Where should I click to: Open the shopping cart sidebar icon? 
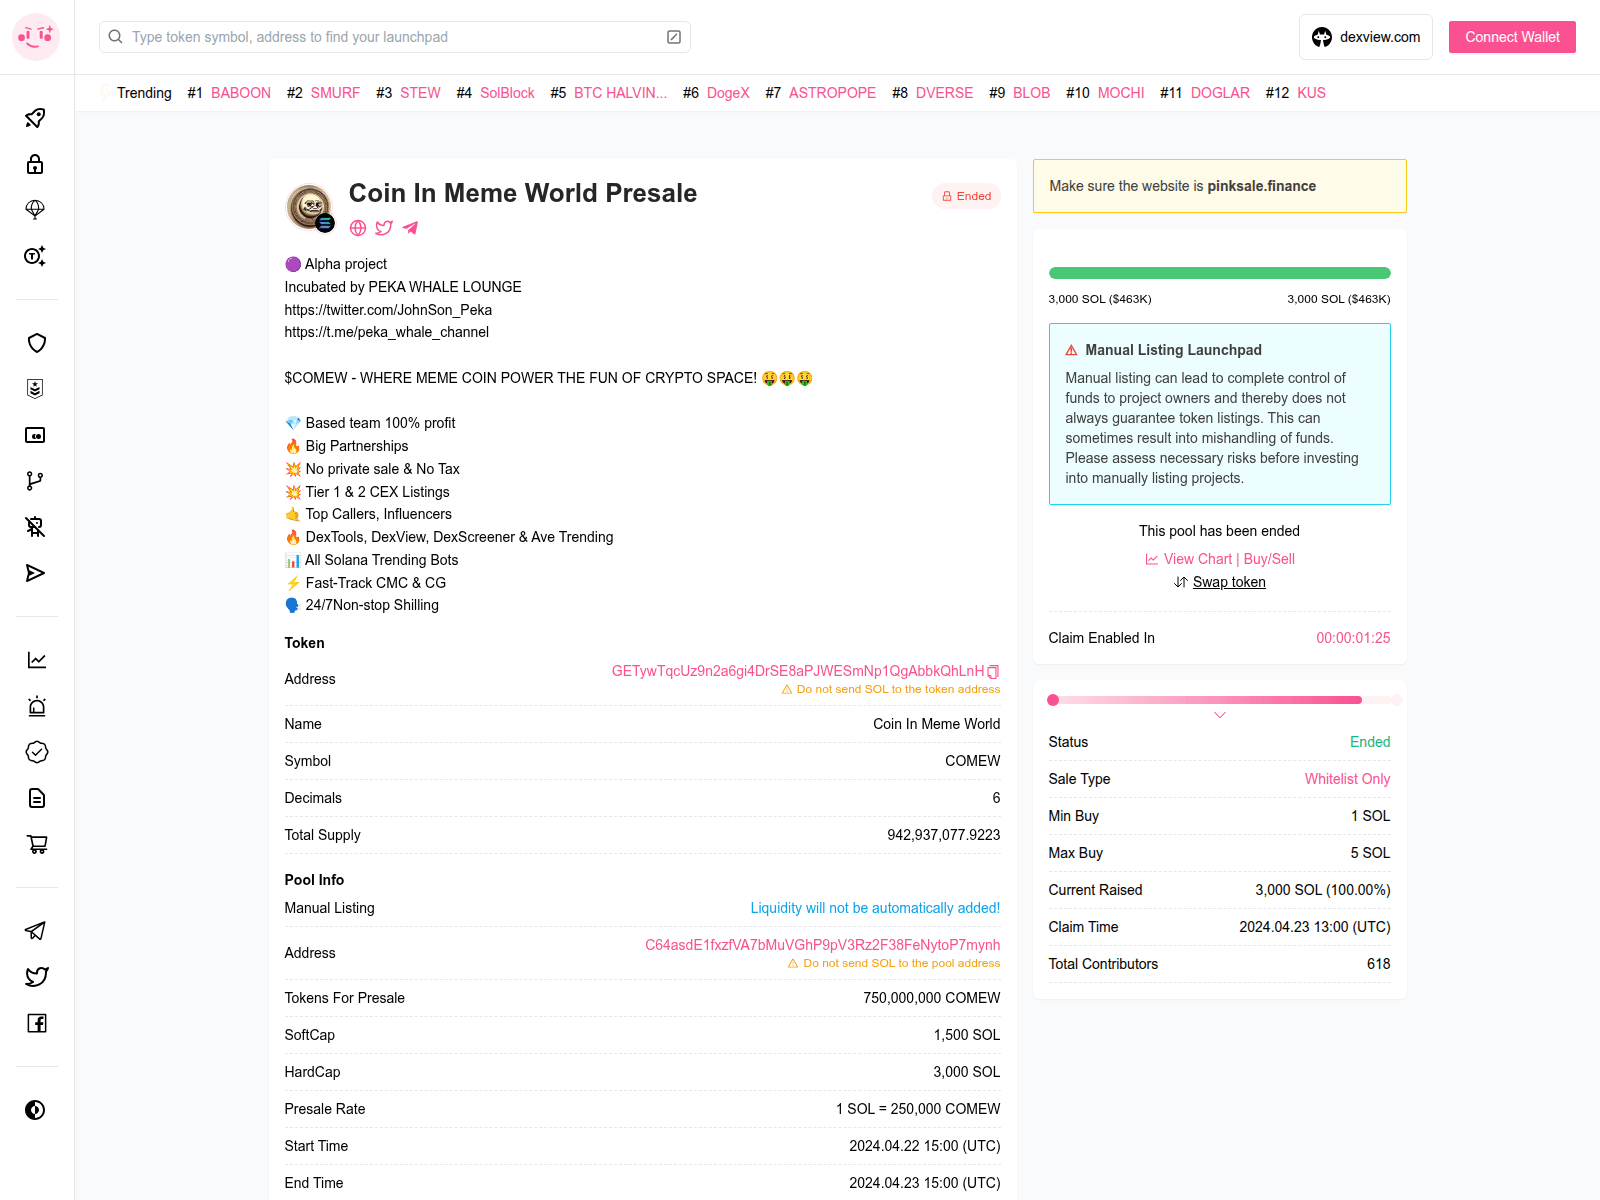(36, 844)
